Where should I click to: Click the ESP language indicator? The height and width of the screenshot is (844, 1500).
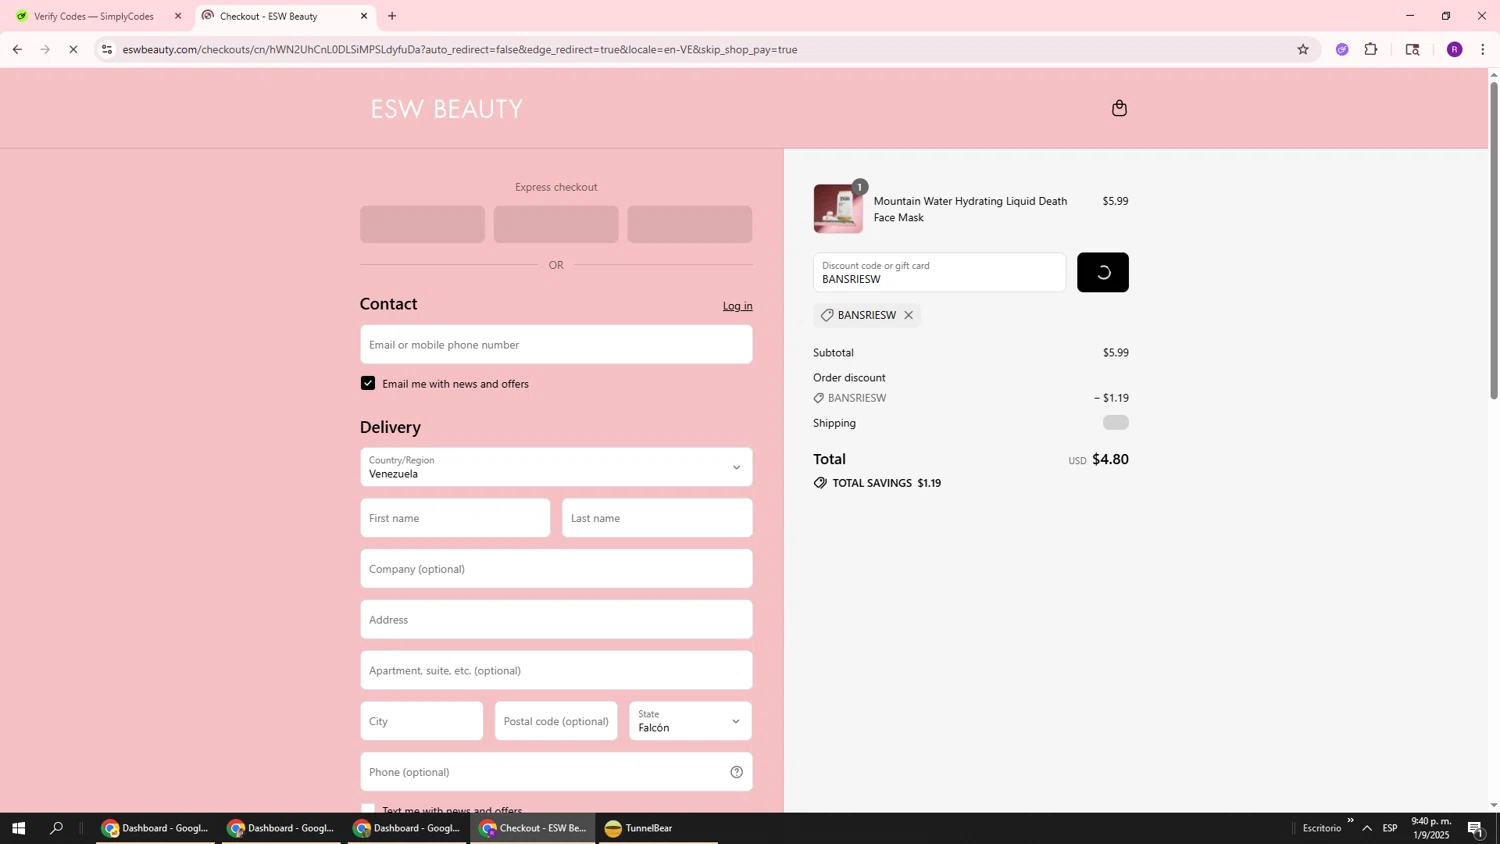tap(1390, 828)
